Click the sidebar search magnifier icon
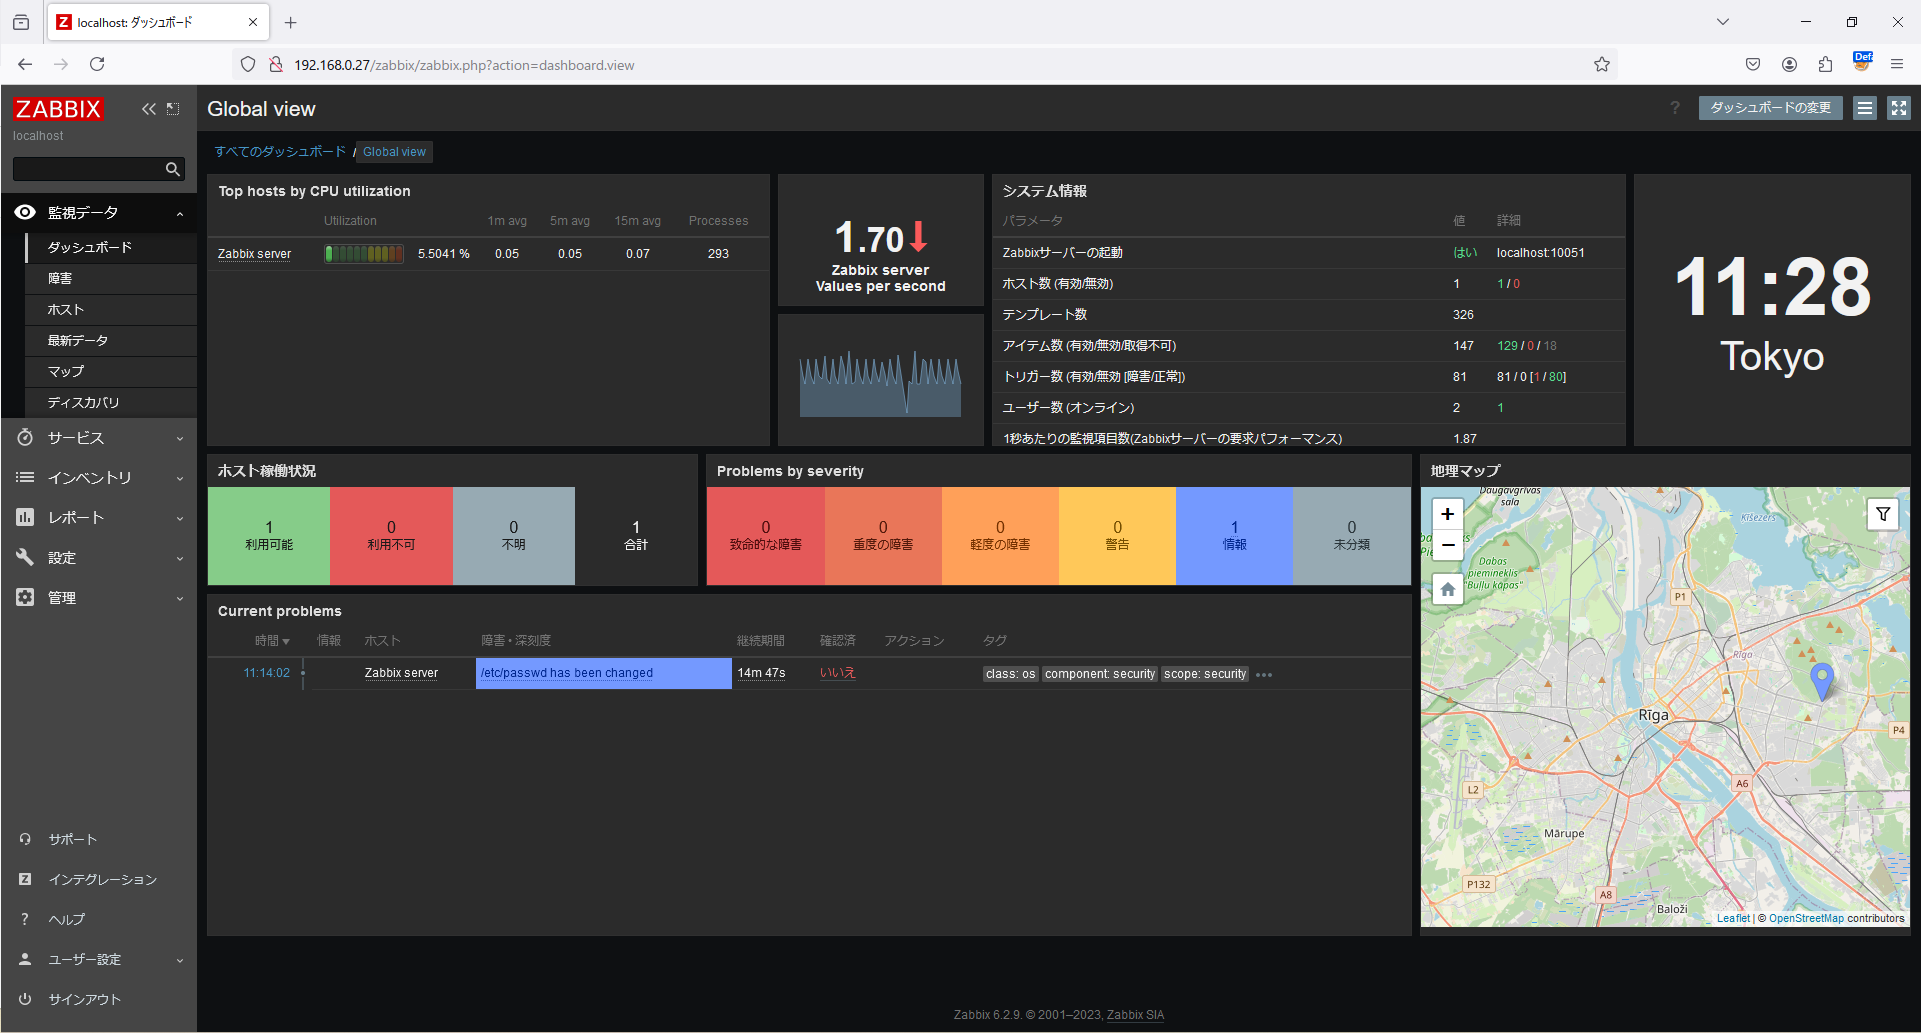1921x1033 pixels. tap(173, 169)
